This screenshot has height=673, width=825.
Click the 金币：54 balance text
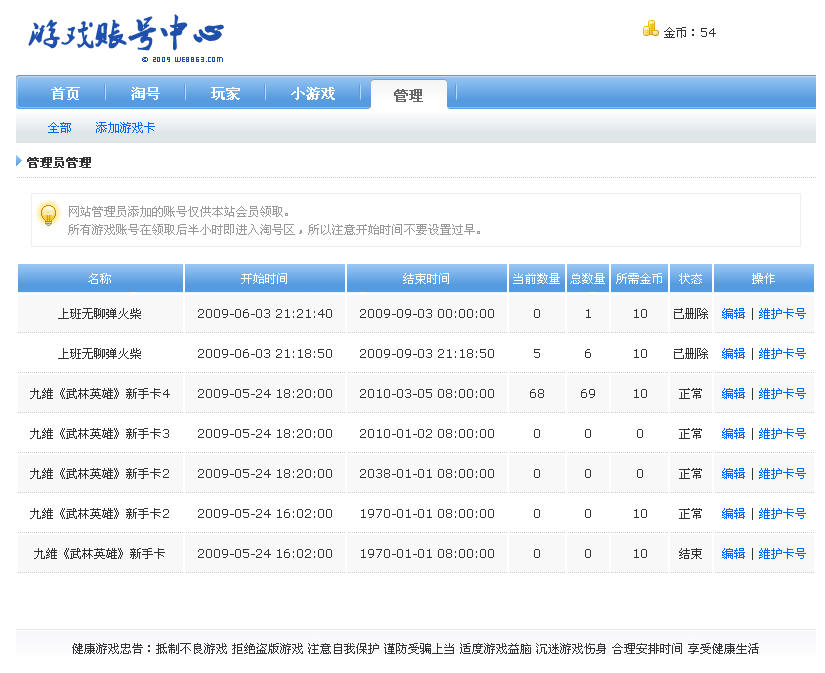[689, 33]
